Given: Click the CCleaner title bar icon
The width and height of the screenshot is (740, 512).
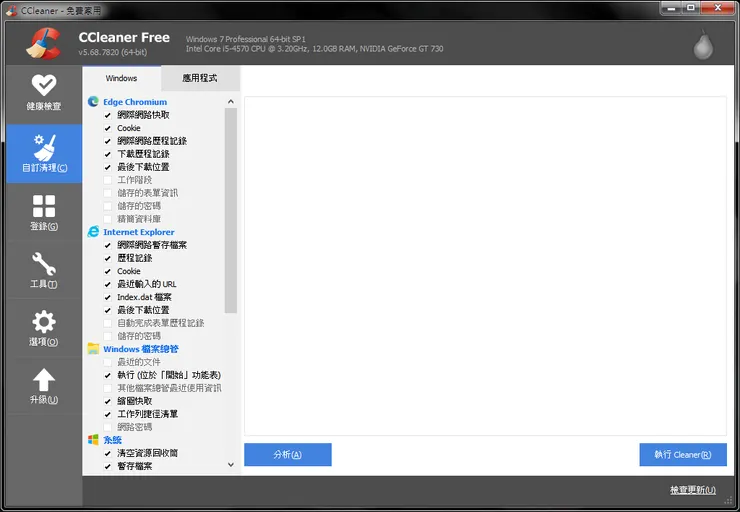Looking at the screenshot, I should (x=12, y=10).
